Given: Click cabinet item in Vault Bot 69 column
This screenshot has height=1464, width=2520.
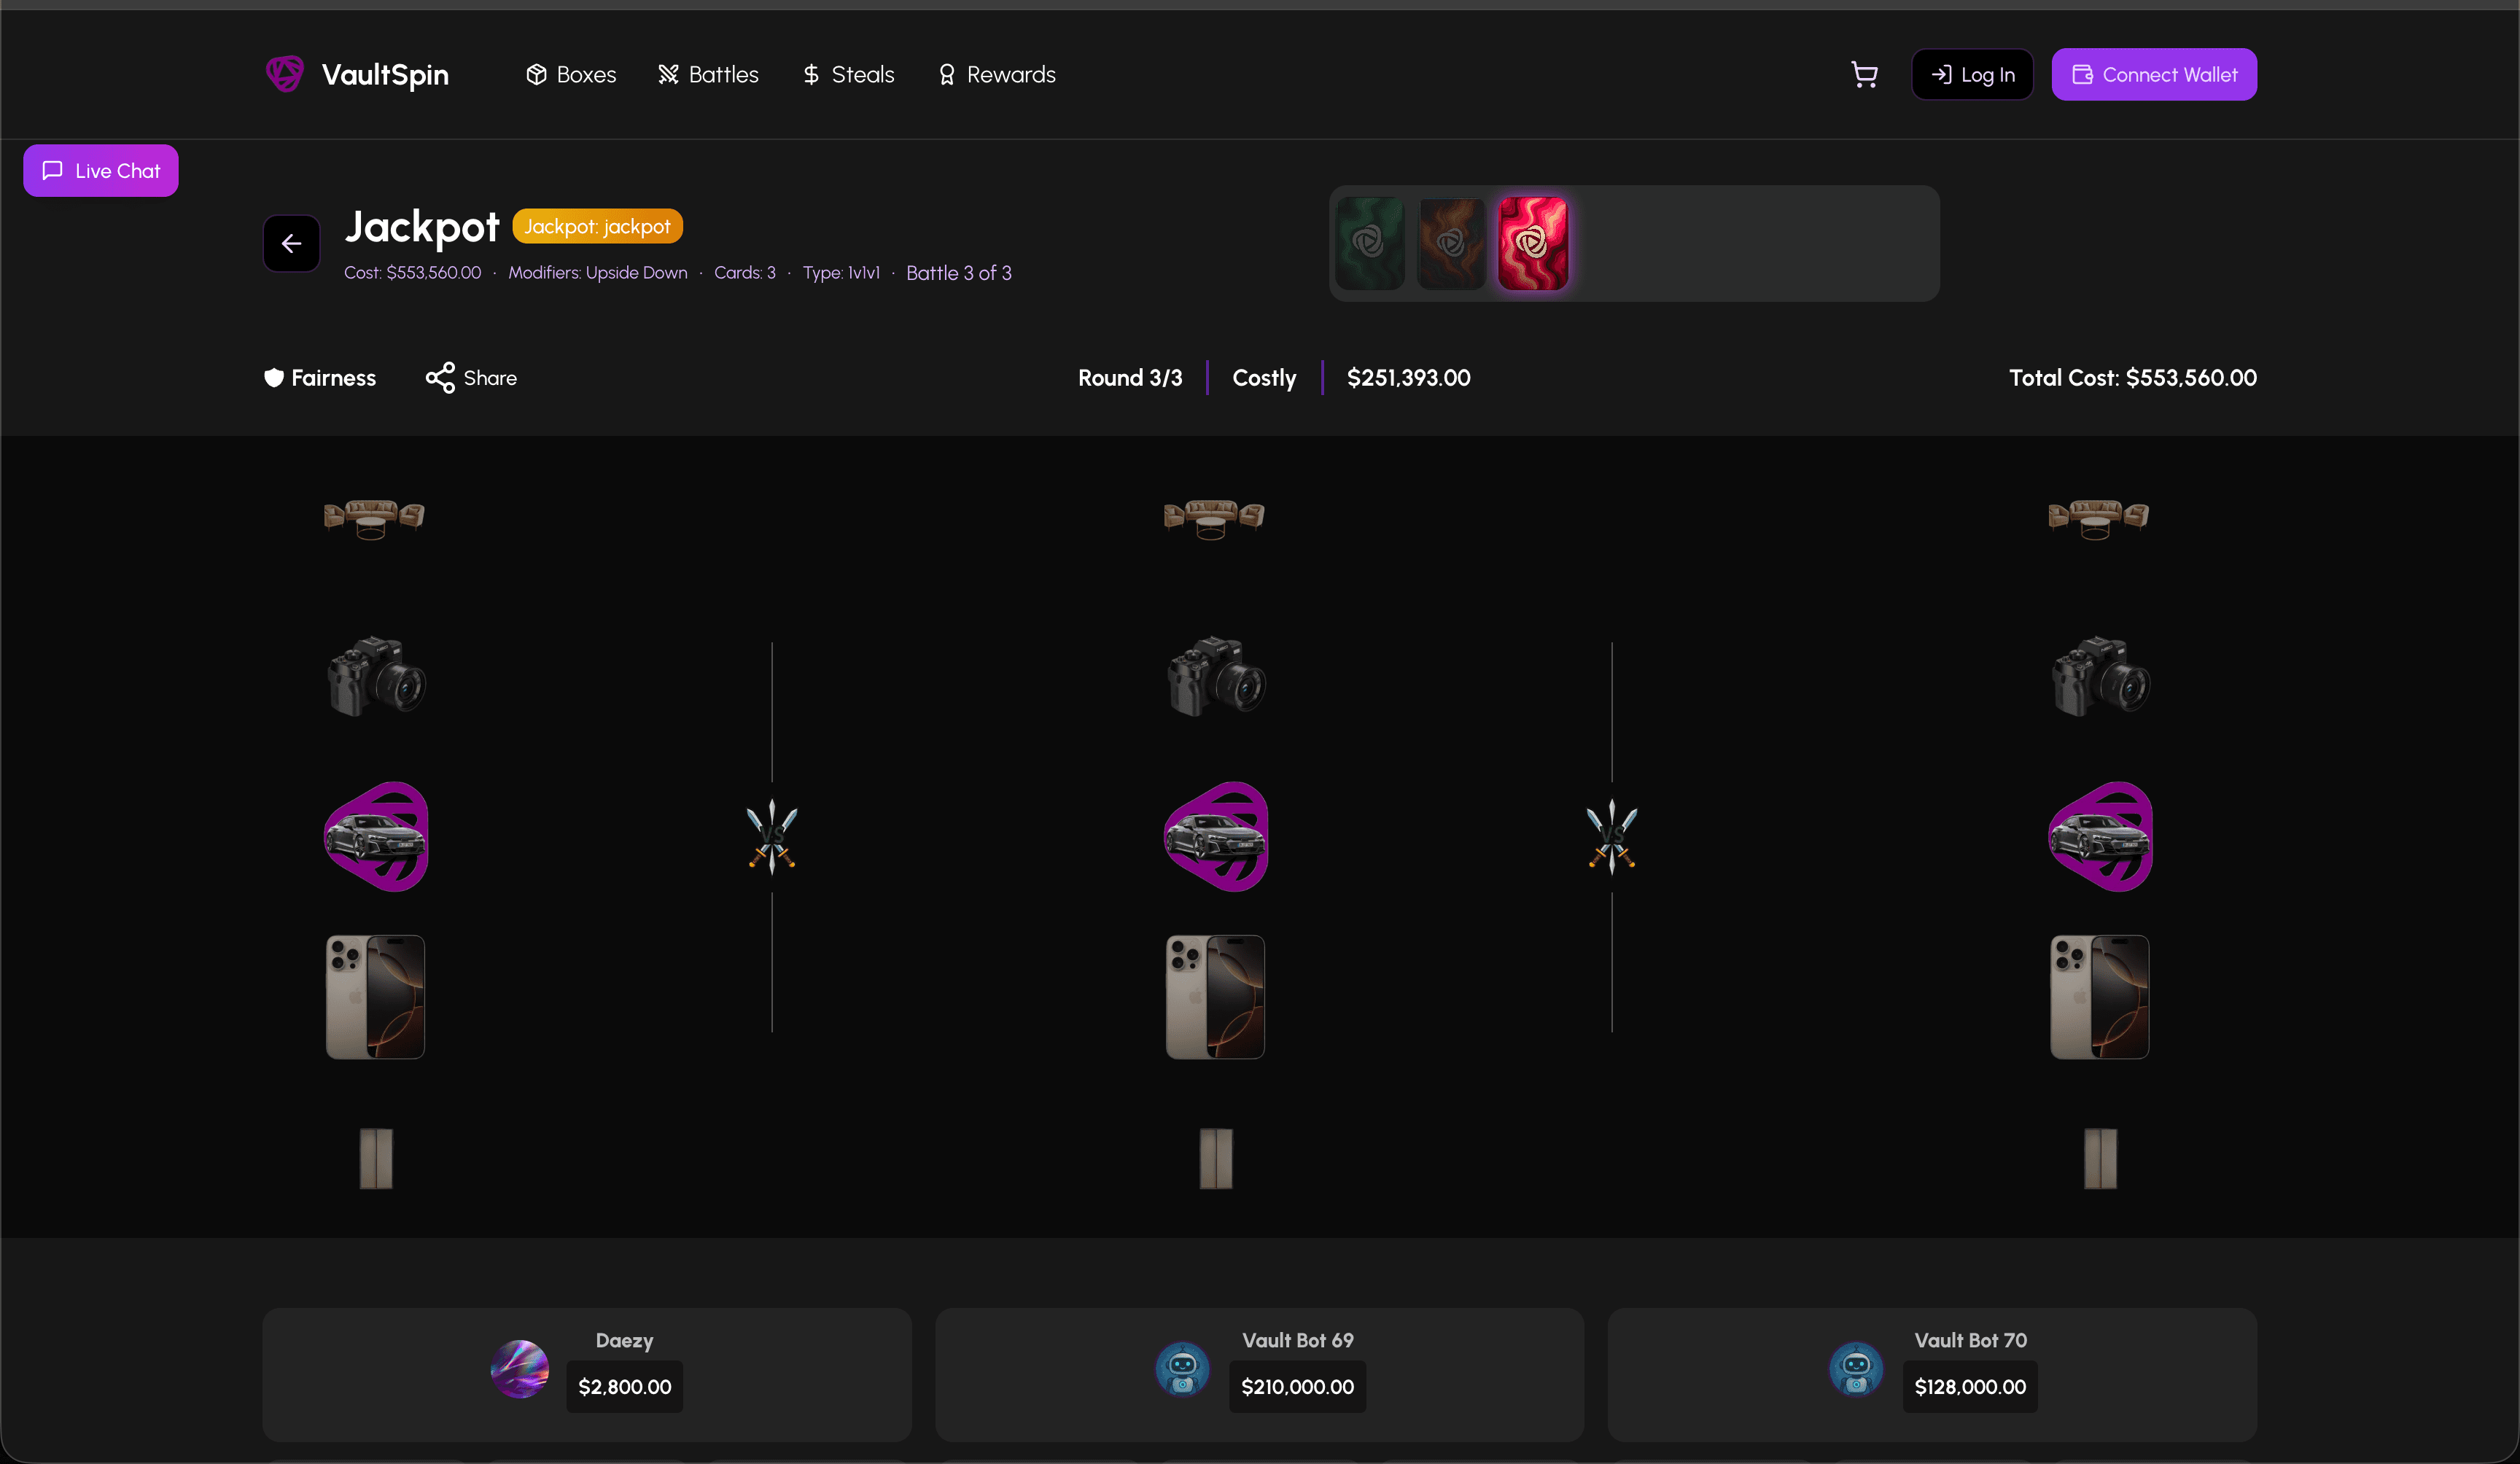Looking at the screenshot, I should point(1216,1158).
